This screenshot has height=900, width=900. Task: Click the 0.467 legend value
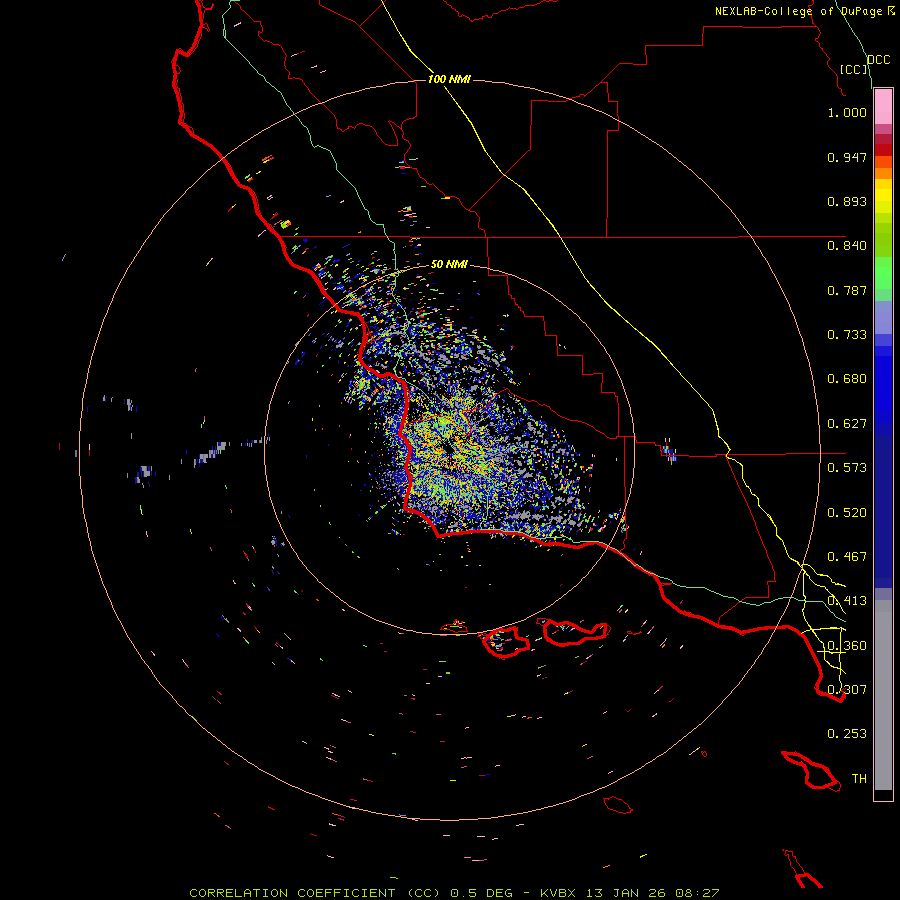click(847, 557)
